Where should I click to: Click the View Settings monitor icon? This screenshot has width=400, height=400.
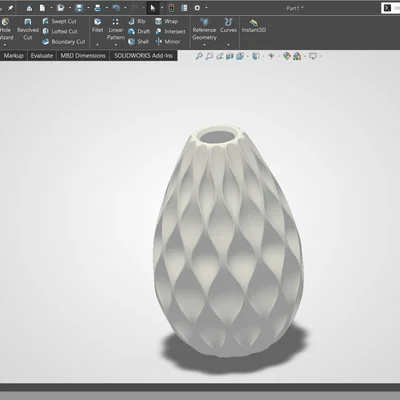point(313,56)
